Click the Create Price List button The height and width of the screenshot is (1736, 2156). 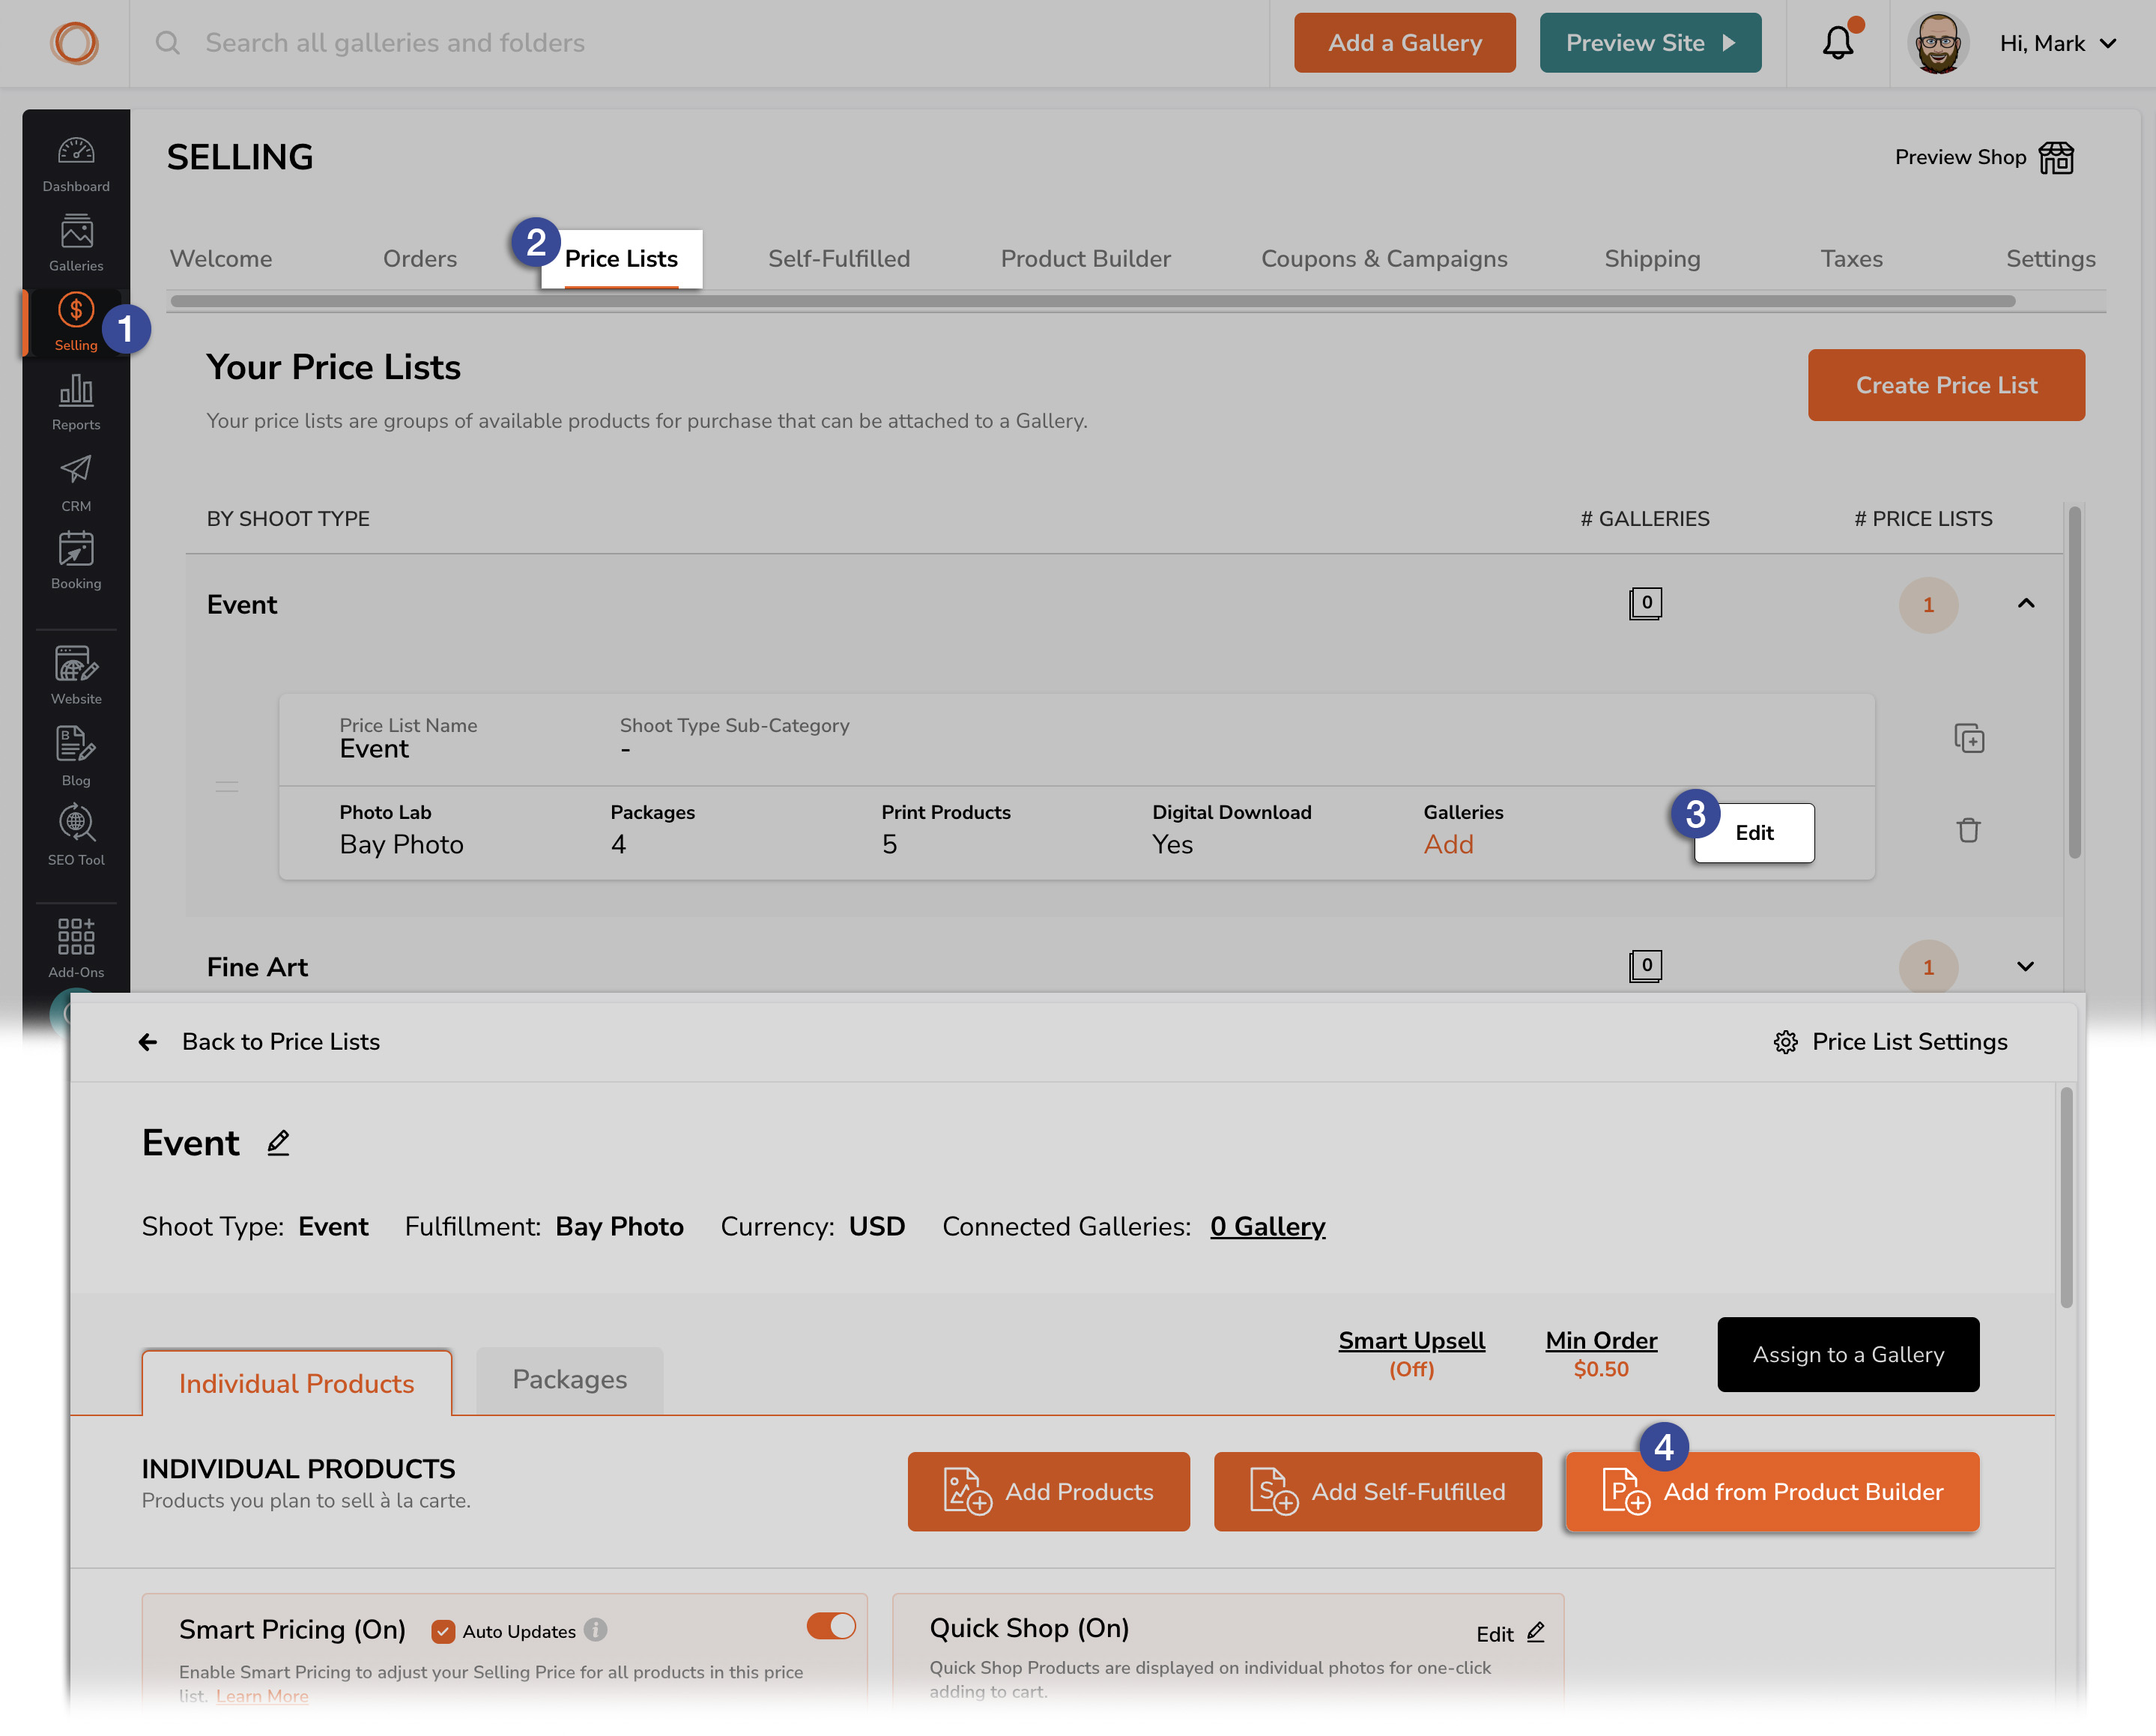(x=1946, y=385)
